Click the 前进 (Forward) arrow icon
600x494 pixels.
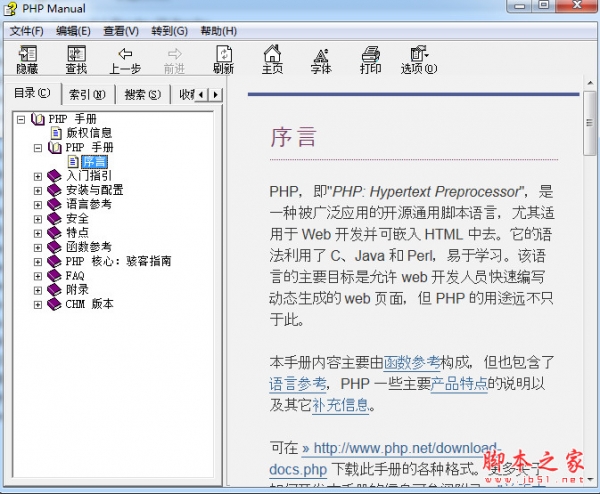point(174,54)
